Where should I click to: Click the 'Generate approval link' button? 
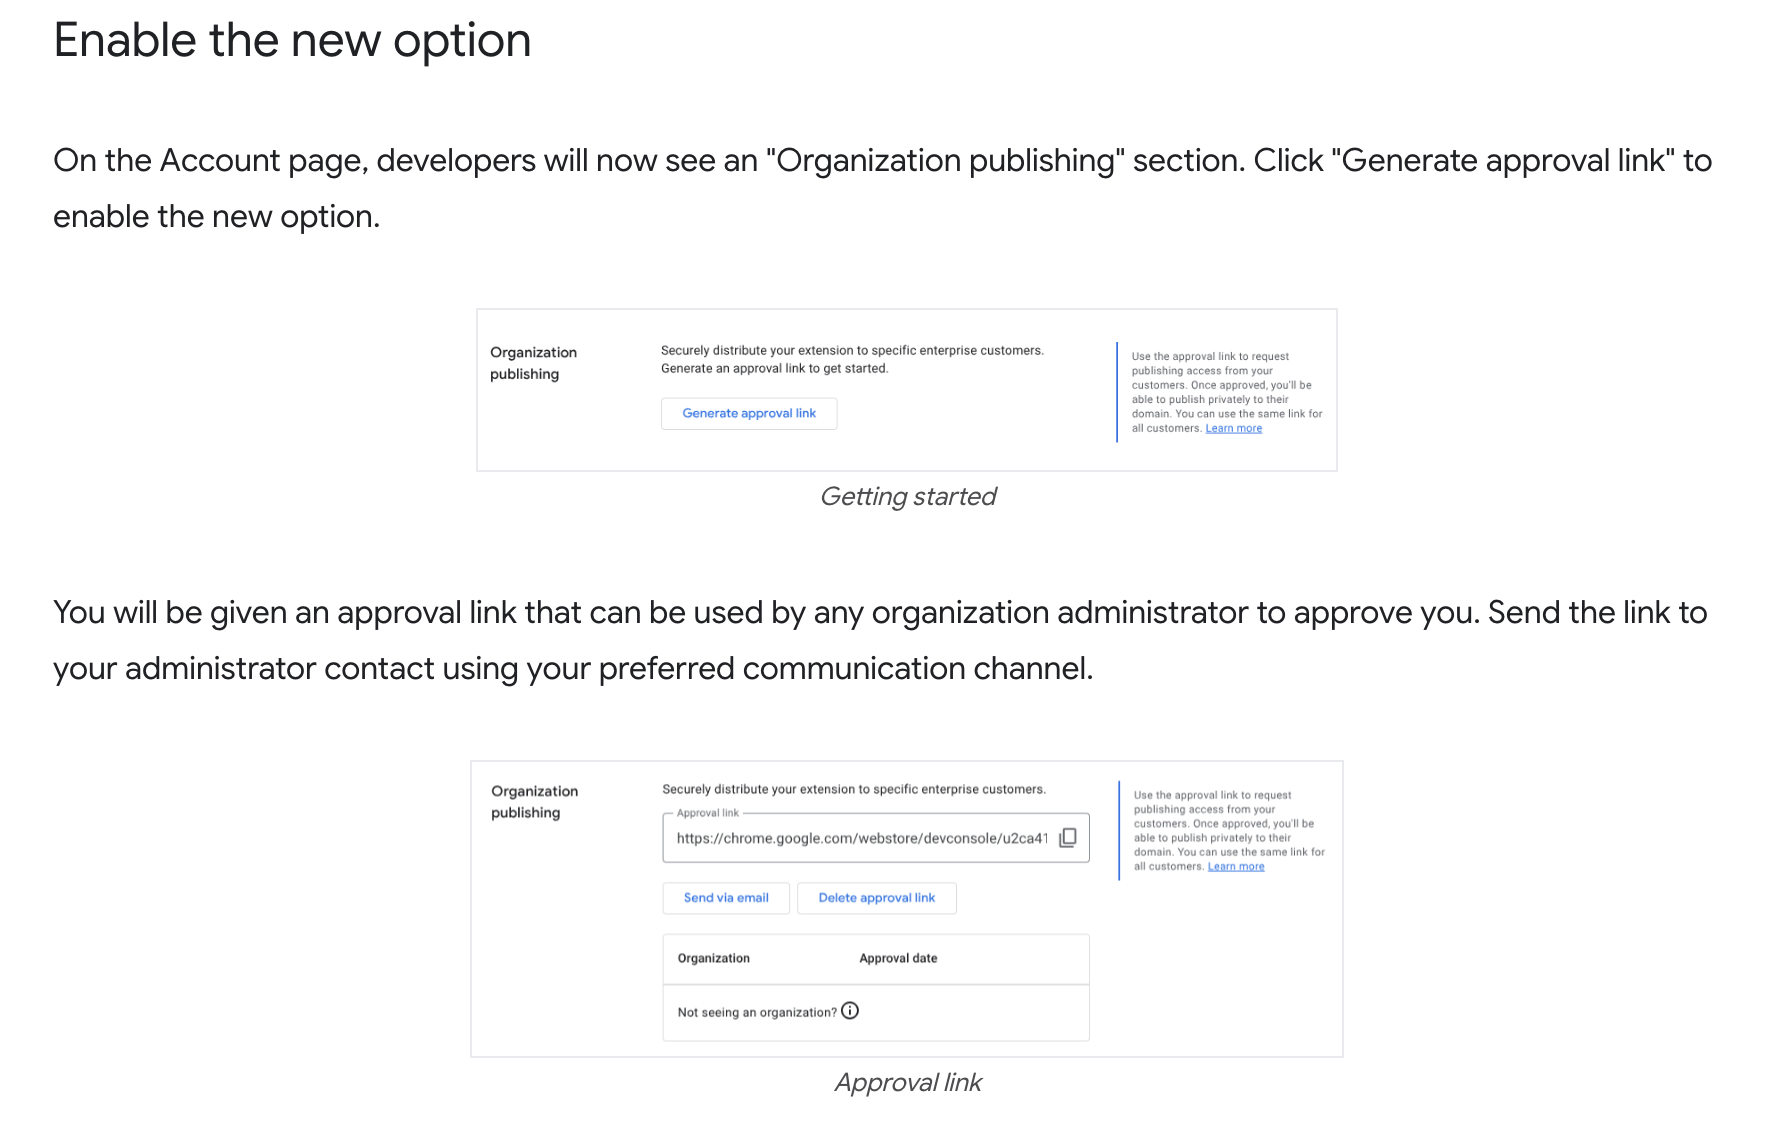tap(749, 414)
